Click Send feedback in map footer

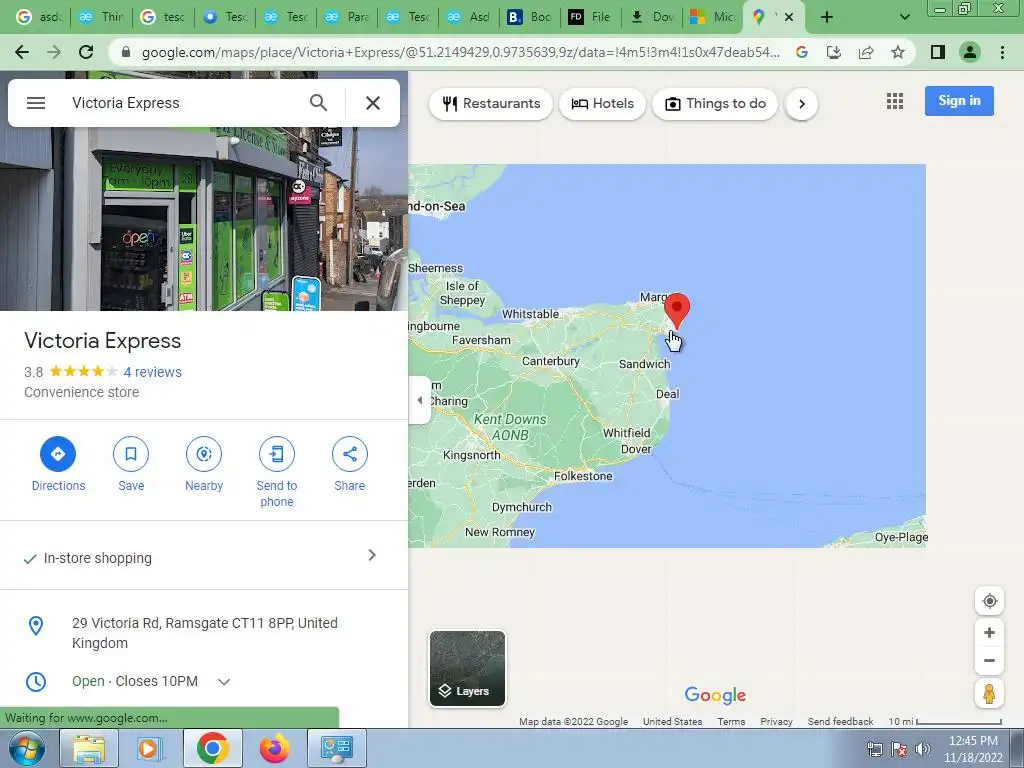(840, 722)
